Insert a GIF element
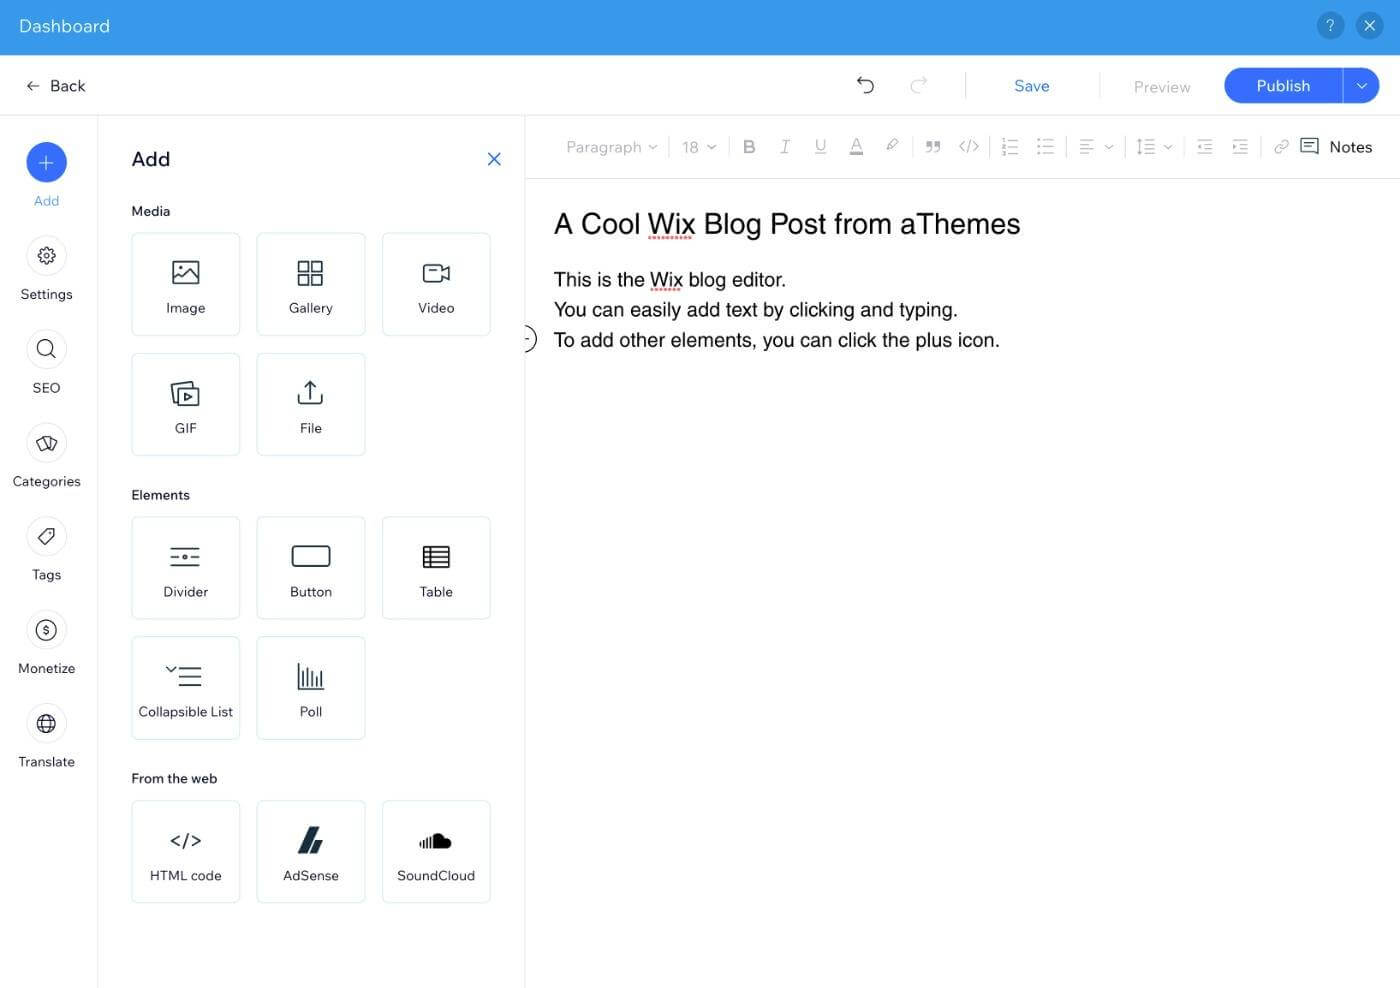This screenshot has height=988, width=1400. point(186,404)
